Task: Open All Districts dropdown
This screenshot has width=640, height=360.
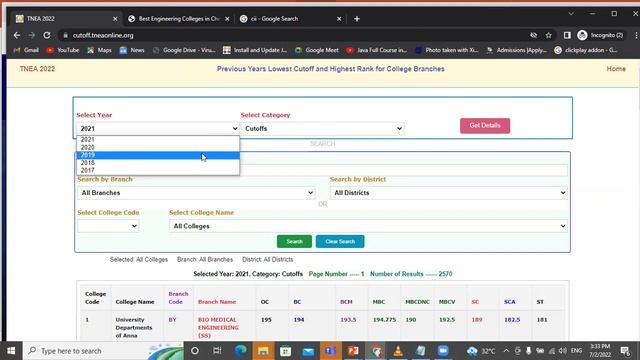Action: pos(449,193)
